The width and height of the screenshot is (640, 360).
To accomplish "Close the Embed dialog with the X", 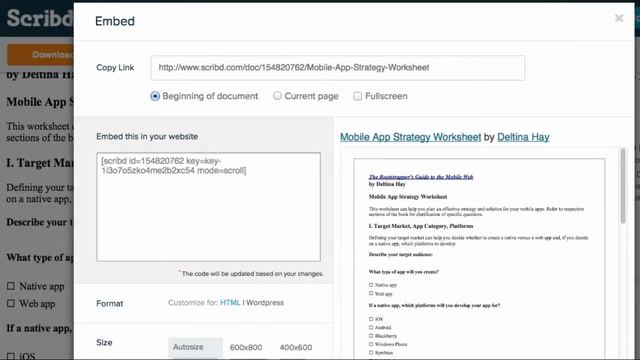I will (619, 18).
